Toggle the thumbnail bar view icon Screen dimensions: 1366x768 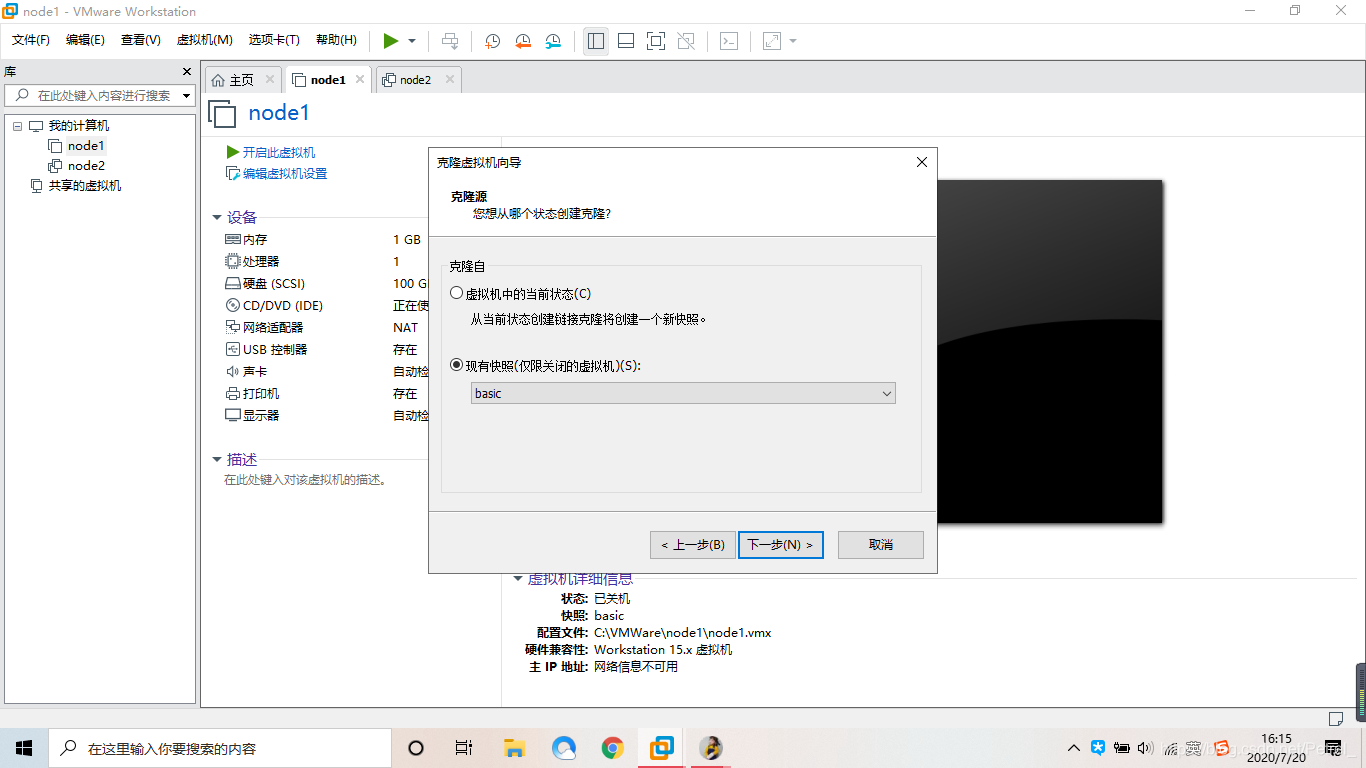coord(626,41)
